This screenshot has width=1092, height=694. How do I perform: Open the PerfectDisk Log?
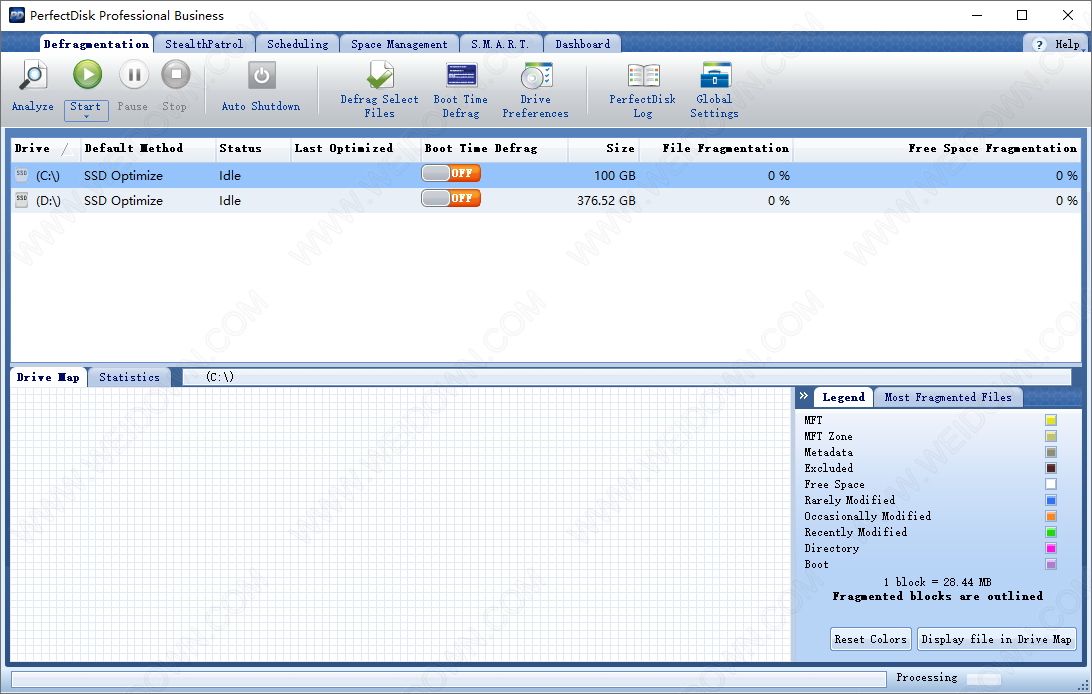(x=643, y=76)
